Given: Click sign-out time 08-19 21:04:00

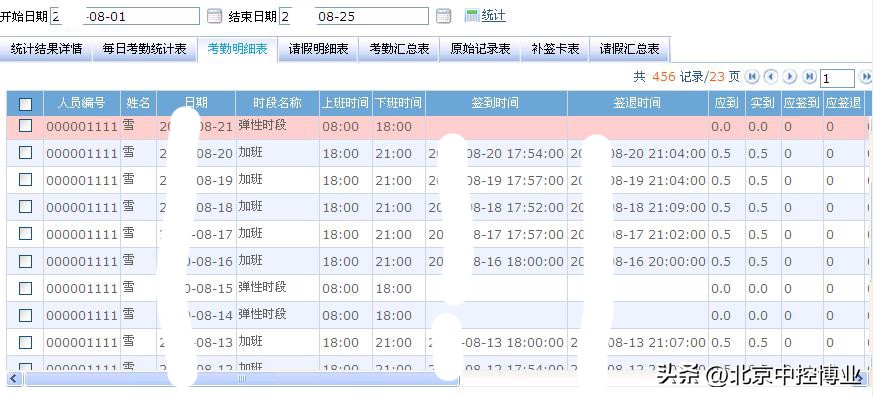Looking at the screenshot, I should pos(638,180).
